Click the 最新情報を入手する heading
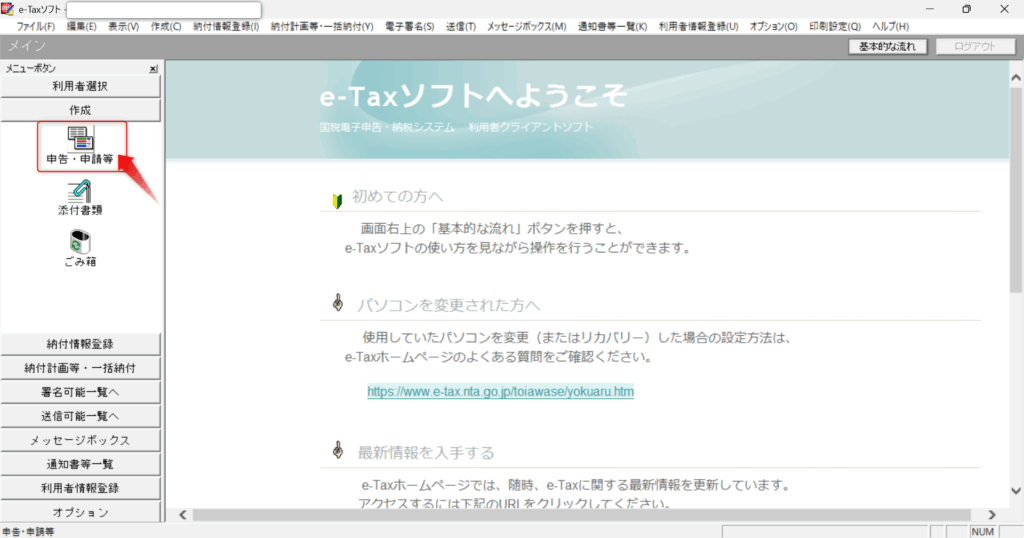Viewport: 1024px width, 538px height. 426,452
